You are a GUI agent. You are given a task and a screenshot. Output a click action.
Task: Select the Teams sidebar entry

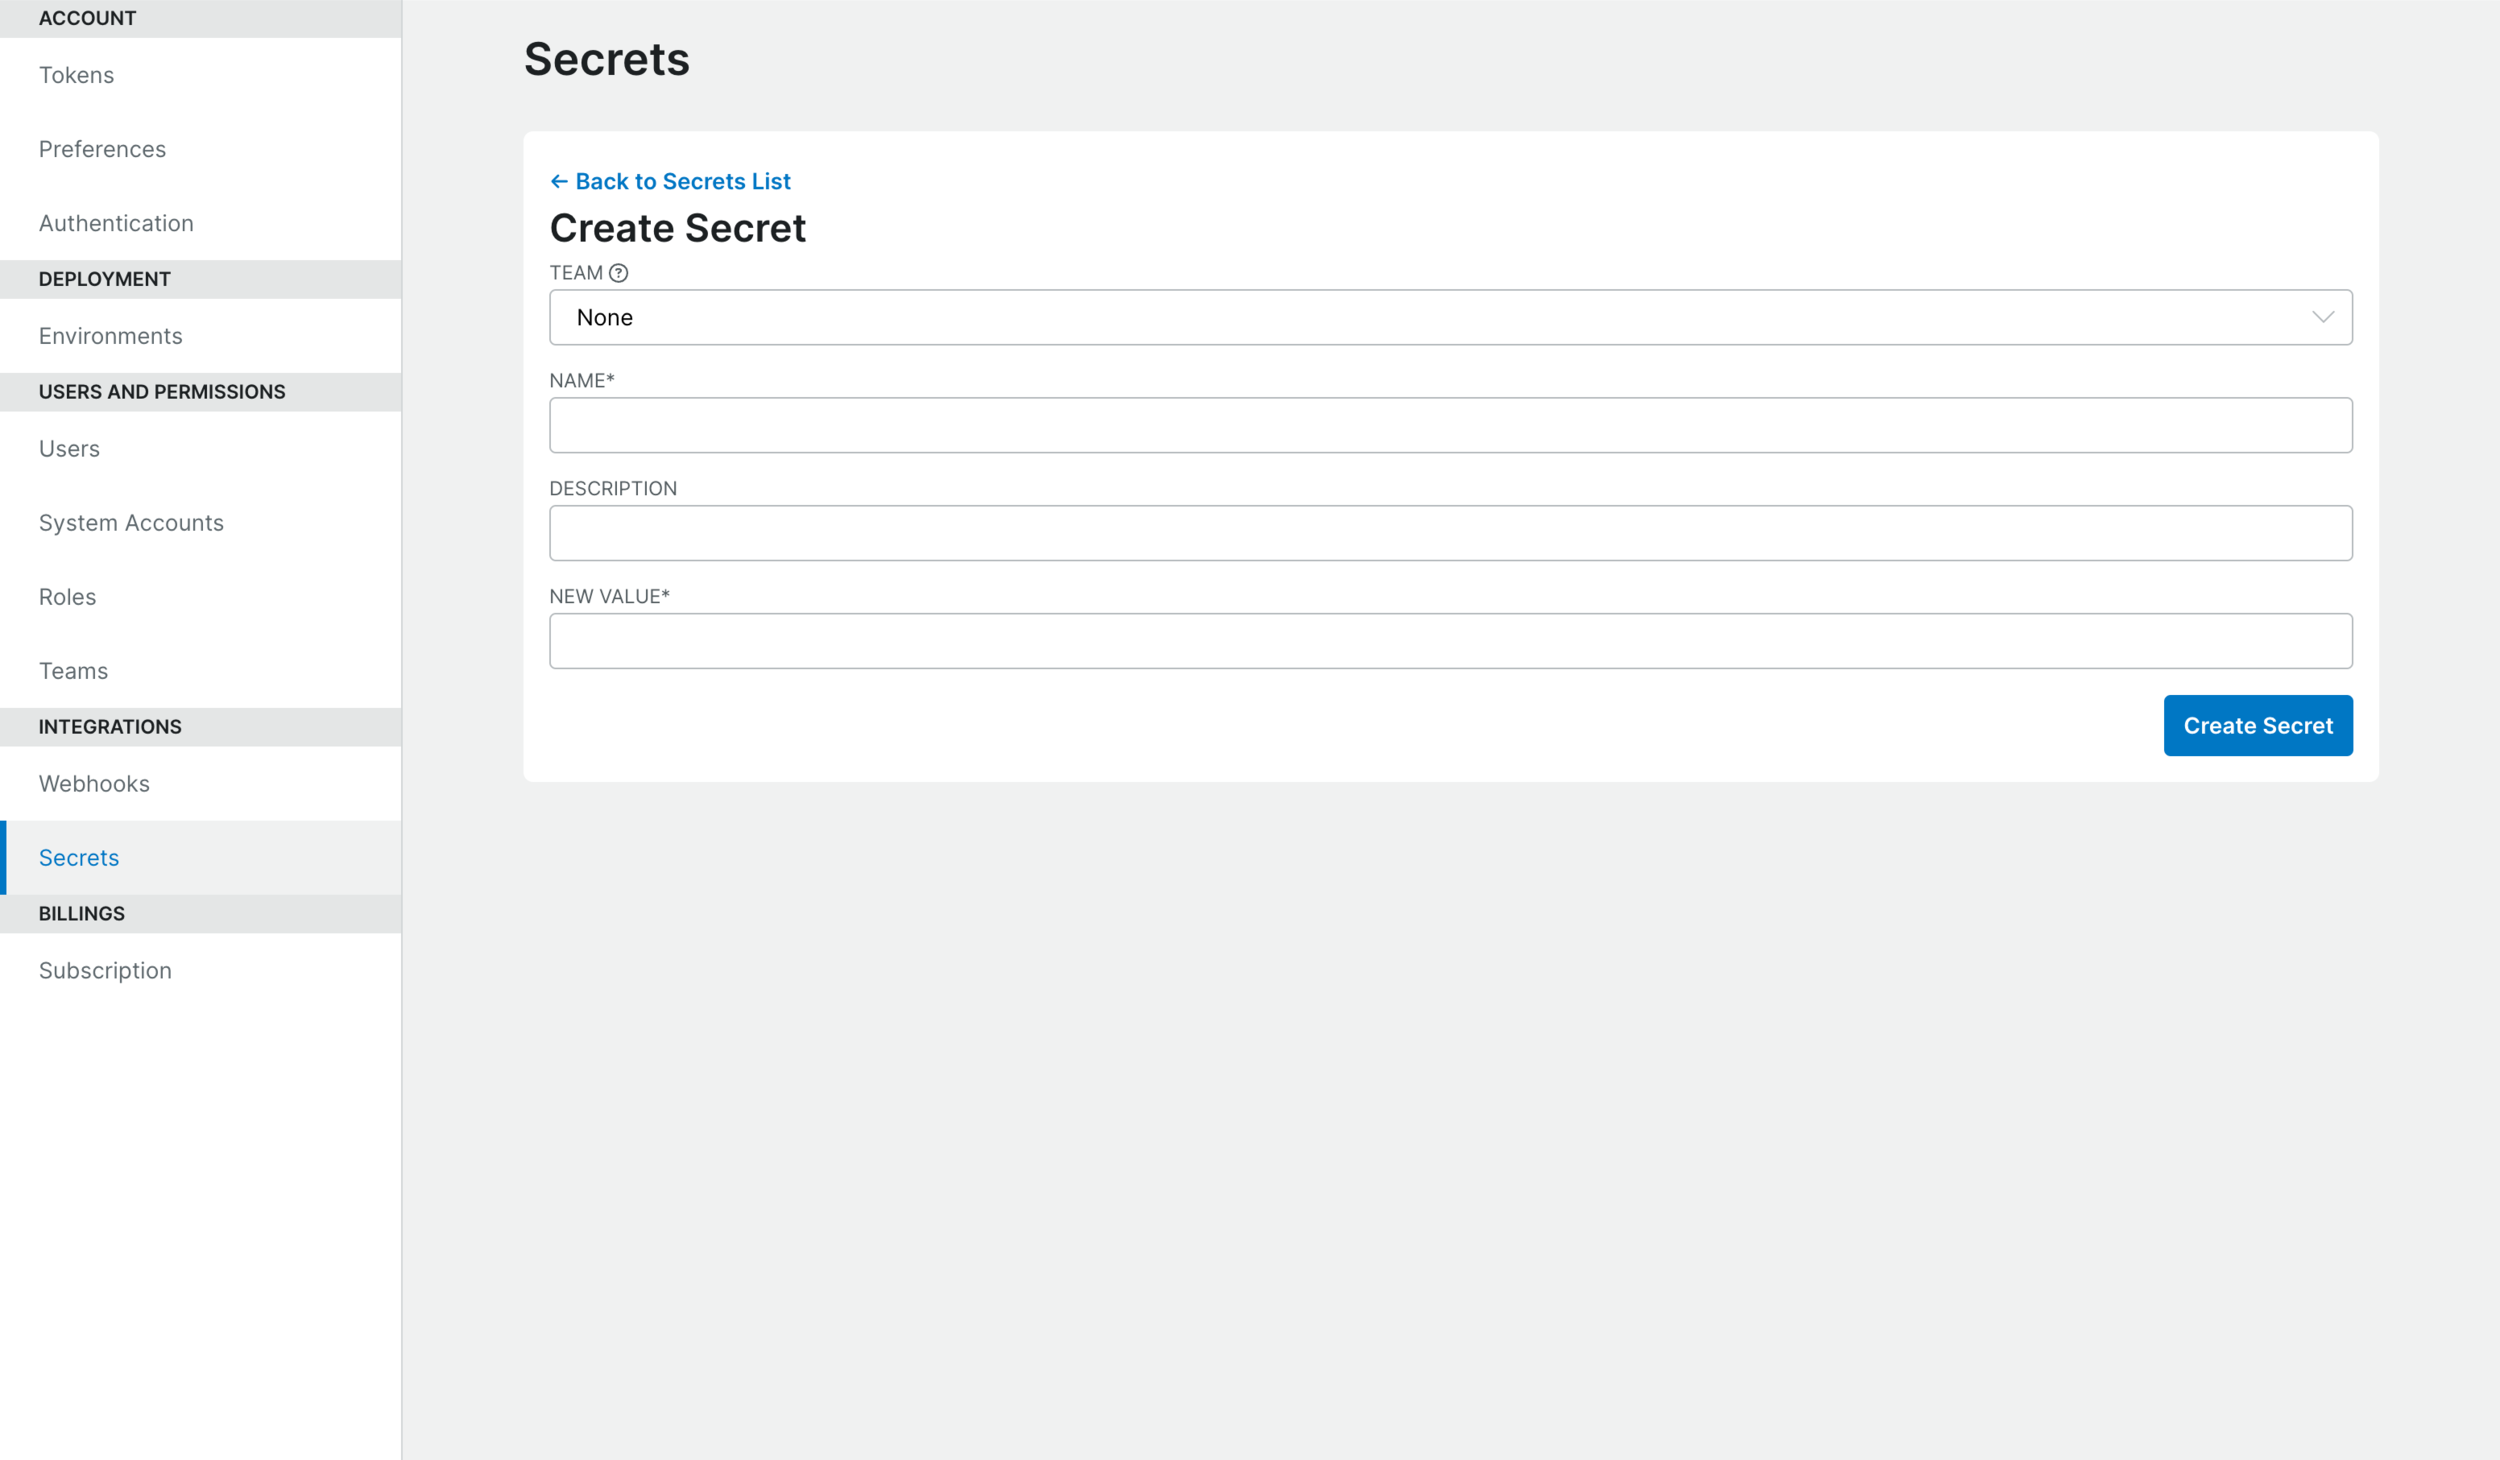click(x=73, y=670)
